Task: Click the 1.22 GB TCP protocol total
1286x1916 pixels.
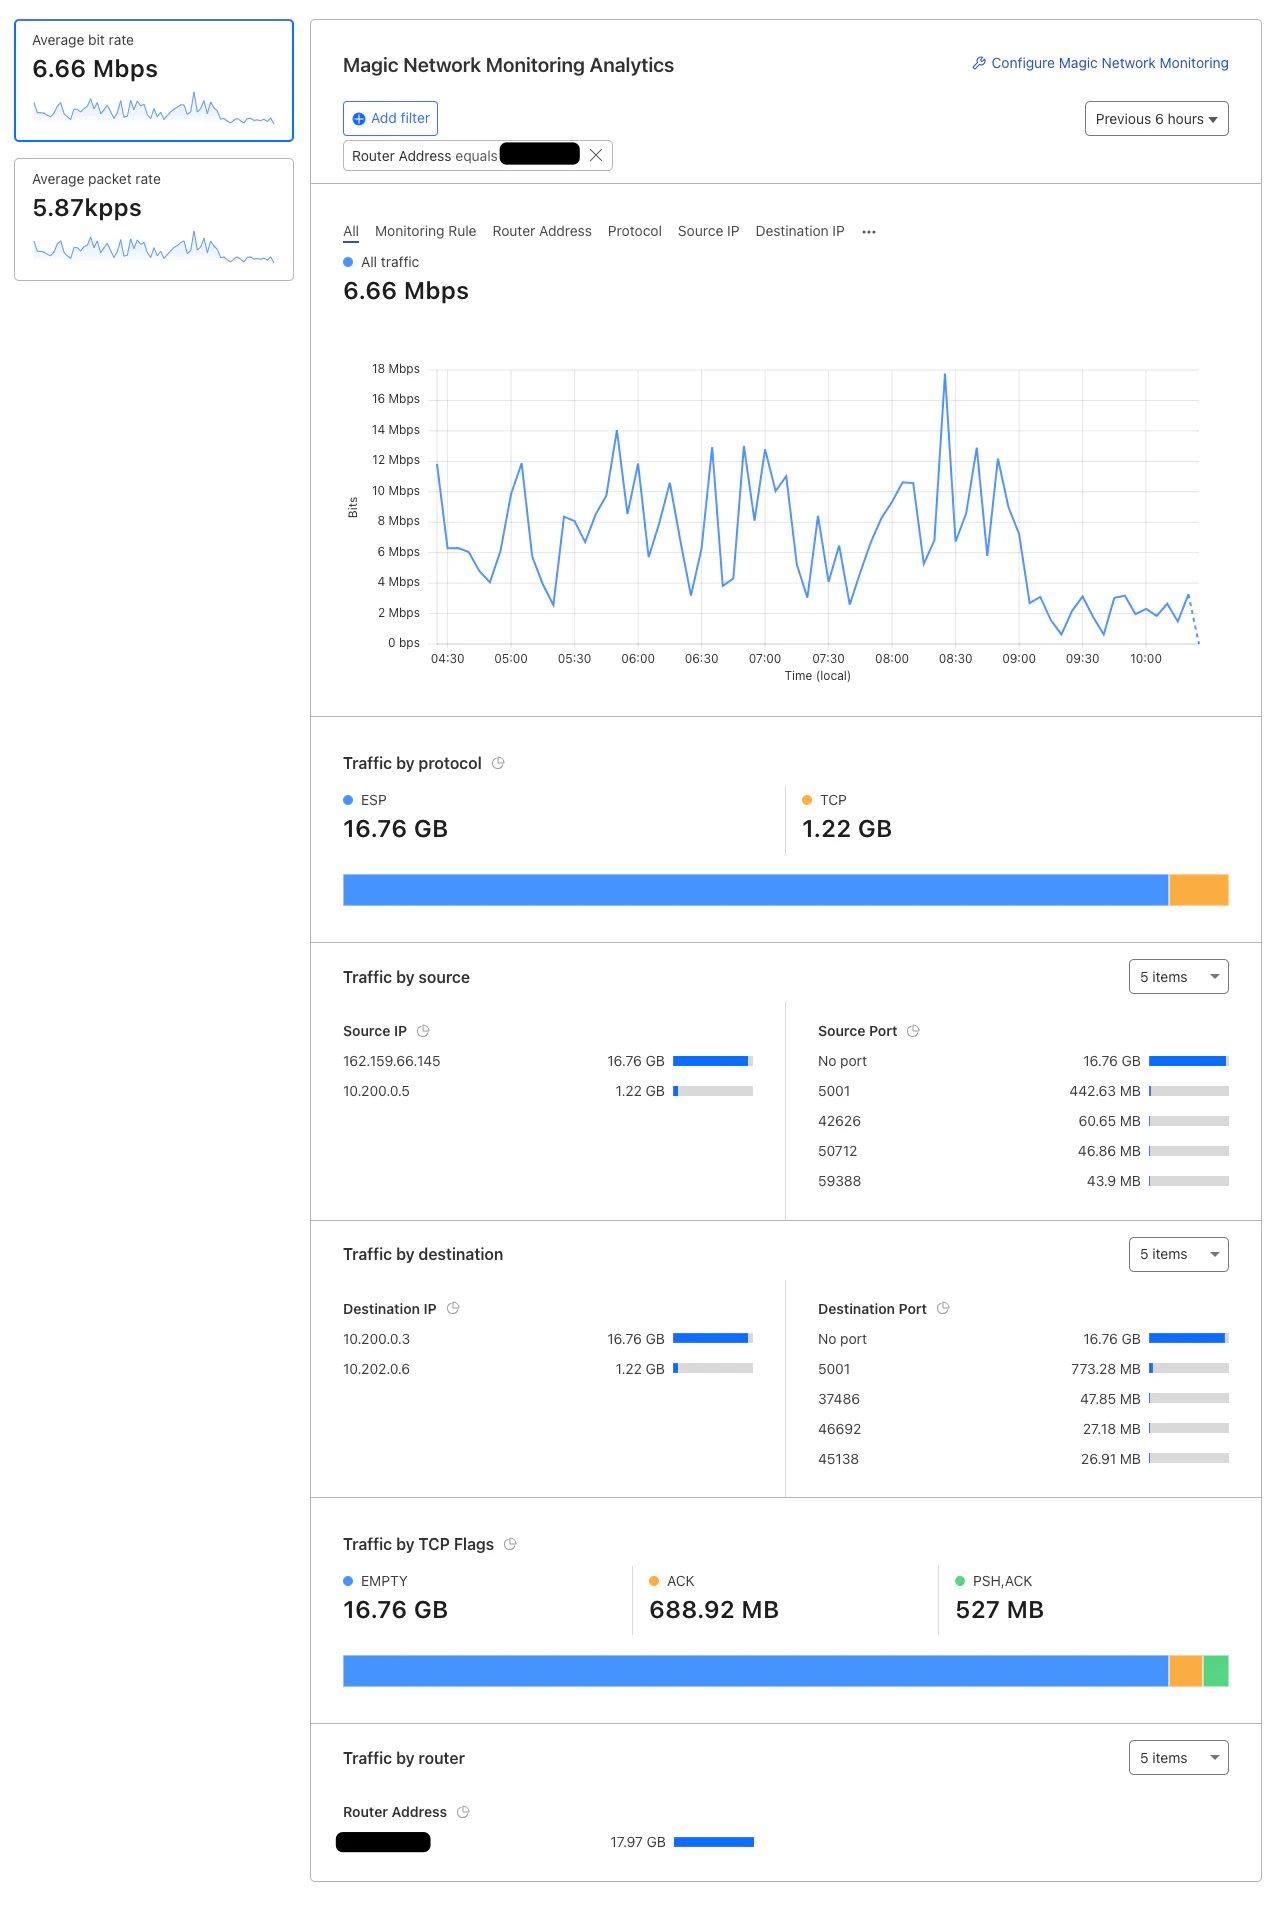Action: pyautogui.click(x=847, y=829)
